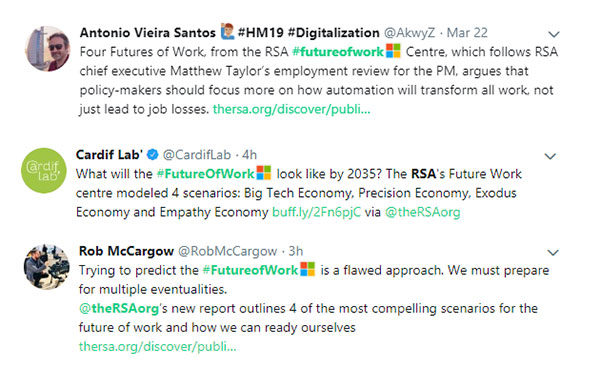
Task: Click emoji after Antonio Vieira Santos name
Action: (228, 32)
